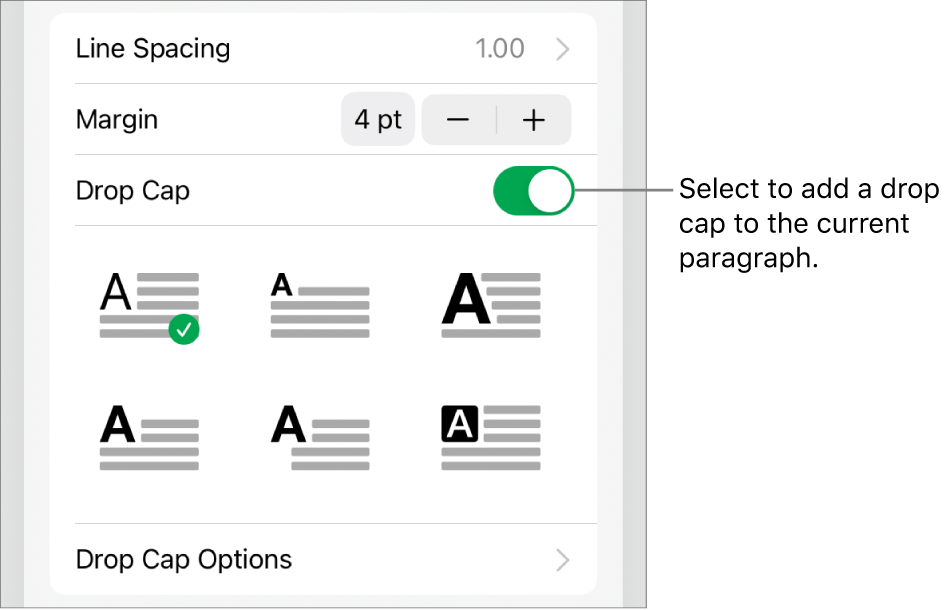Click the green checkmark badge on selected style
Screen dimensions: 950x610
click(184, 329)
